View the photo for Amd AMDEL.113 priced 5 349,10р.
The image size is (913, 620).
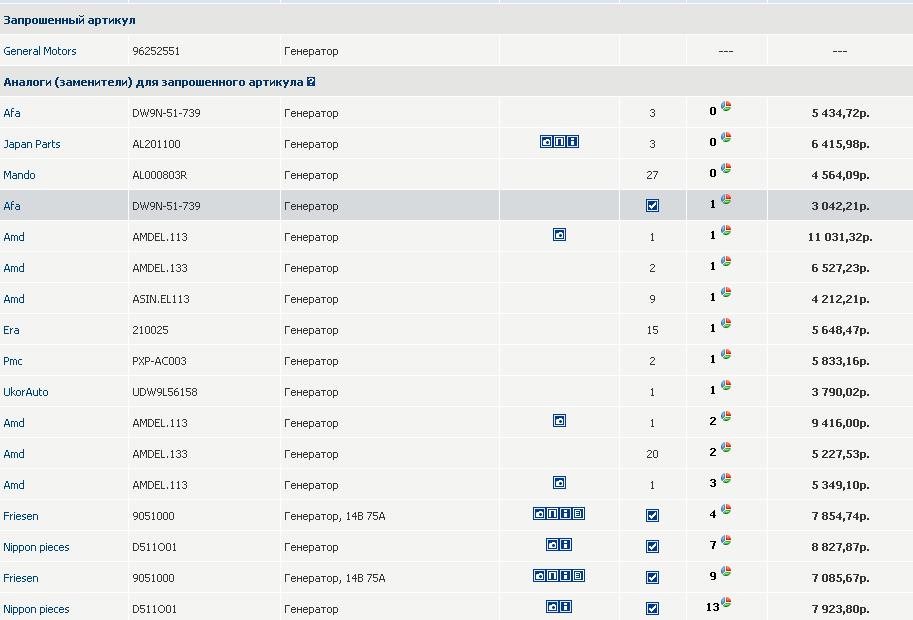pyautogui.click(x=560, y=483)
